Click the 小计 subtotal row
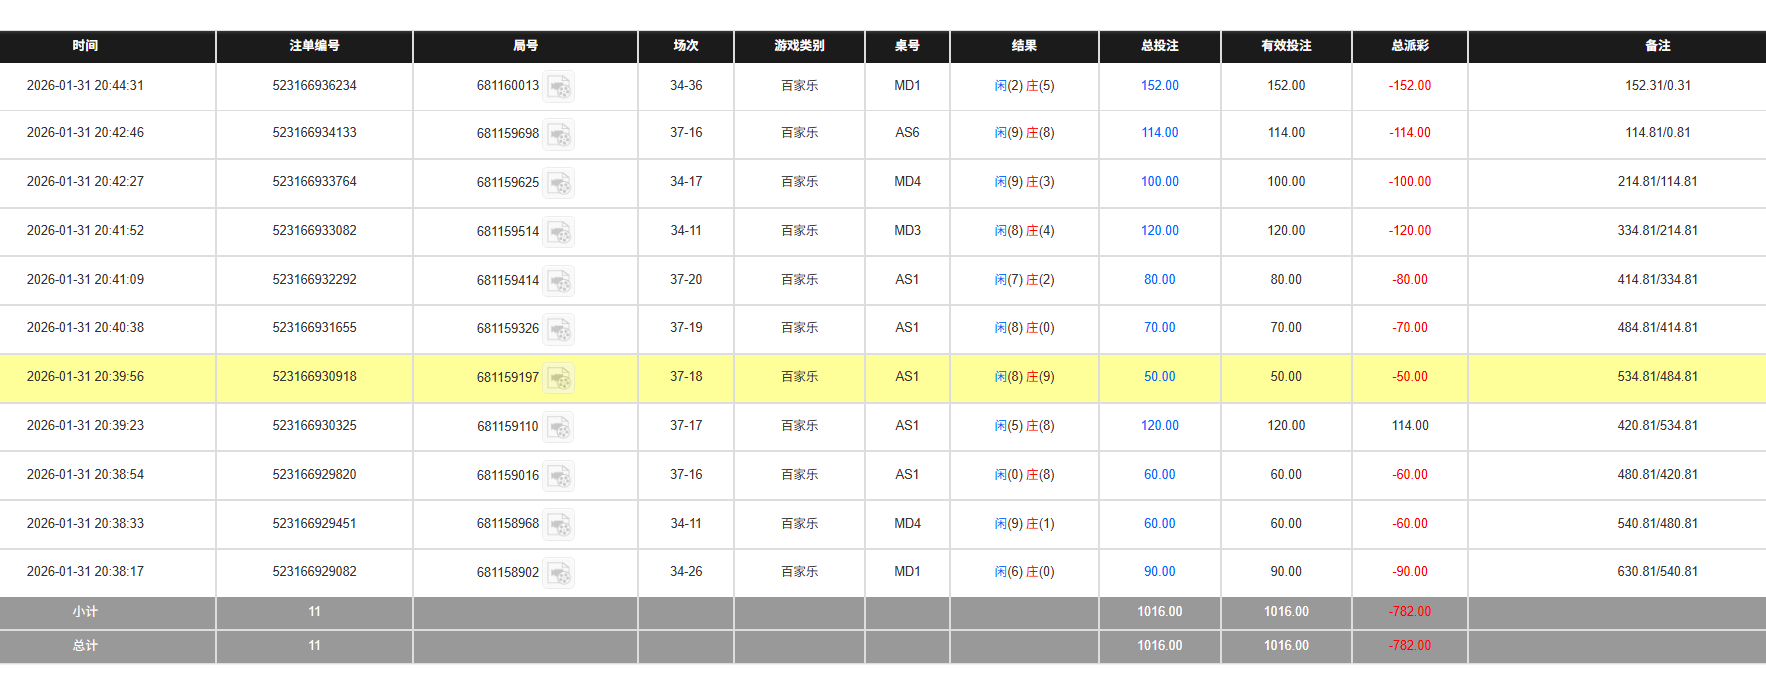Screen dimensions: 1766x698 click(x=84, y=611)
